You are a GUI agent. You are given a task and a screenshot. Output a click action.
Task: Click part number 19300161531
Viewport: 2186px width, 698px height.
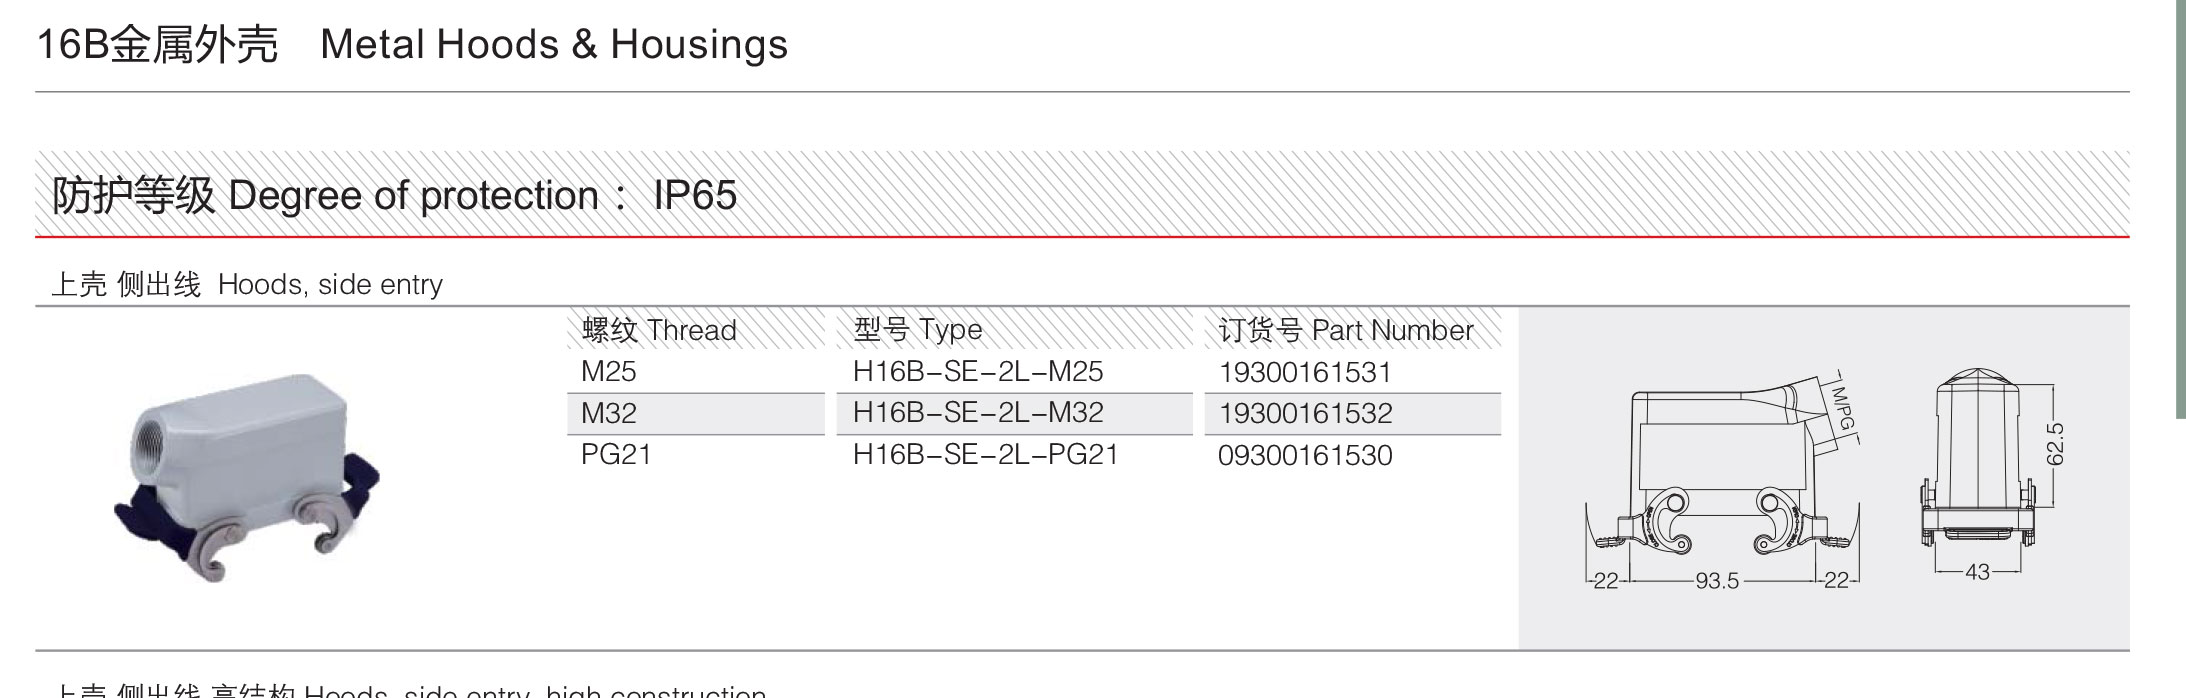point(1305,373)
